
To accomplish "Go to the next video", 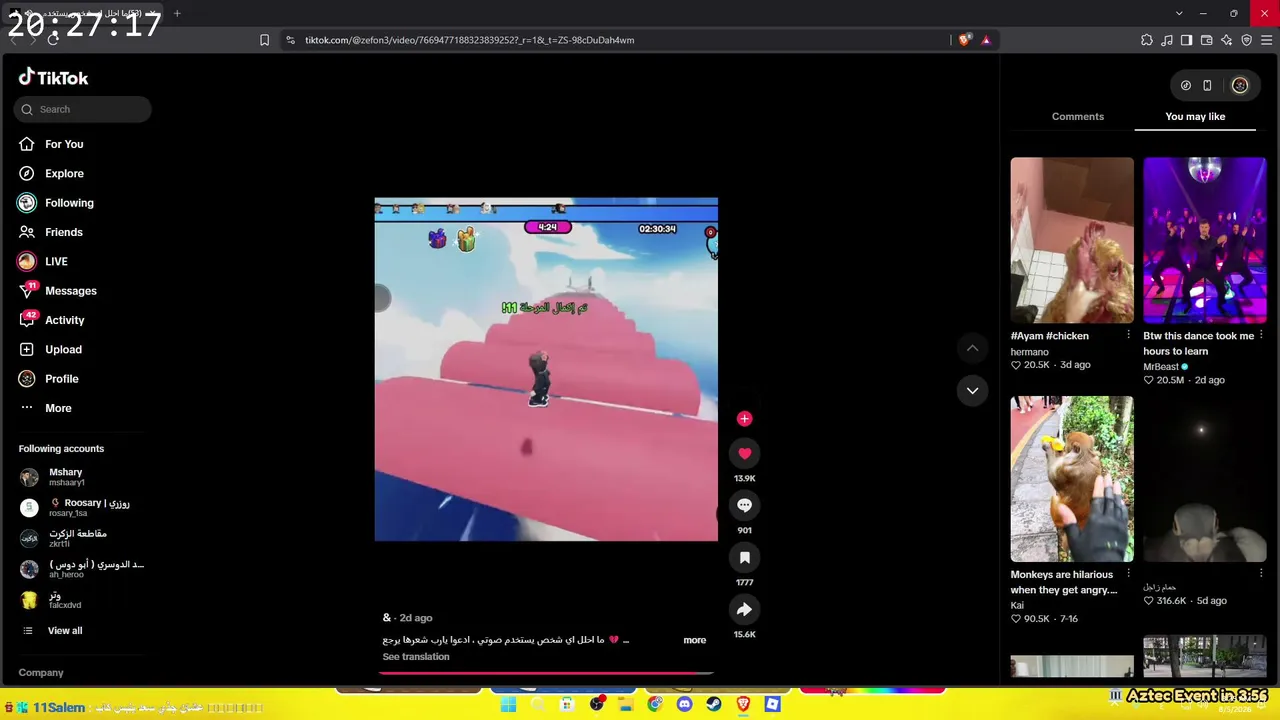I will 972,391.
